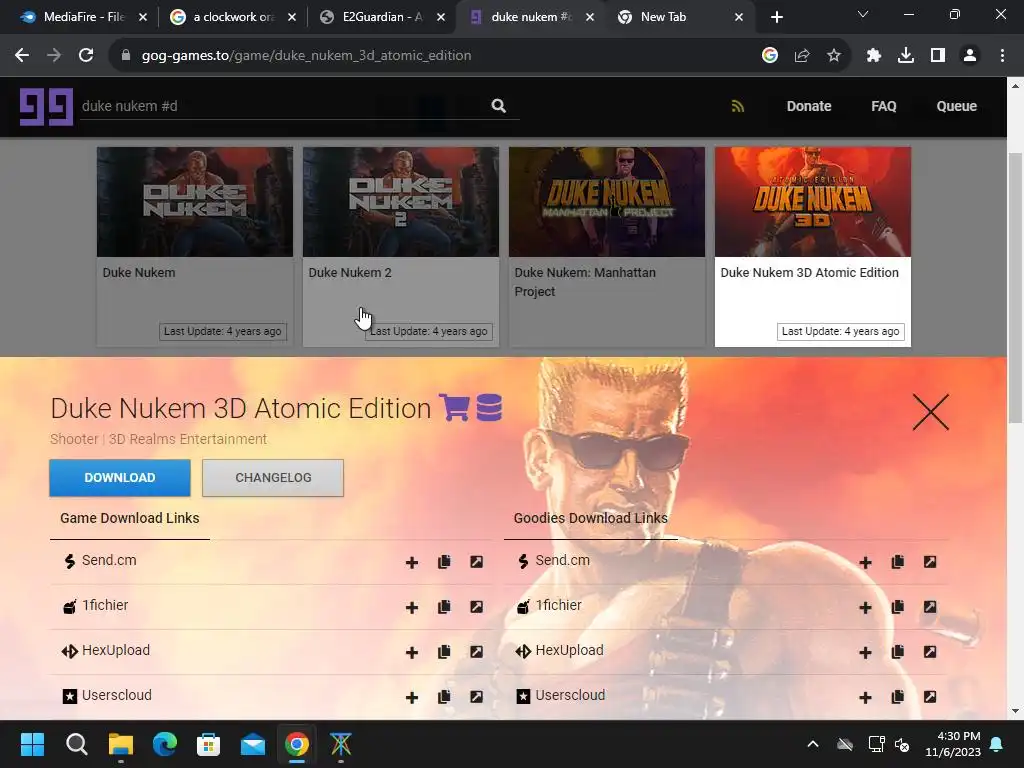Reload the page with refresh icon
The width and height of the screenshot is (1024, 768).
tap(86, 56)
